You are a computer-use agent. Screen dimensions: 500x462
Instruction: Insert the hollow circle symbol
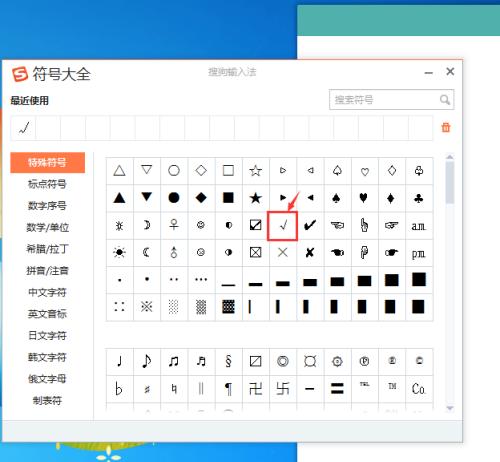174,171
